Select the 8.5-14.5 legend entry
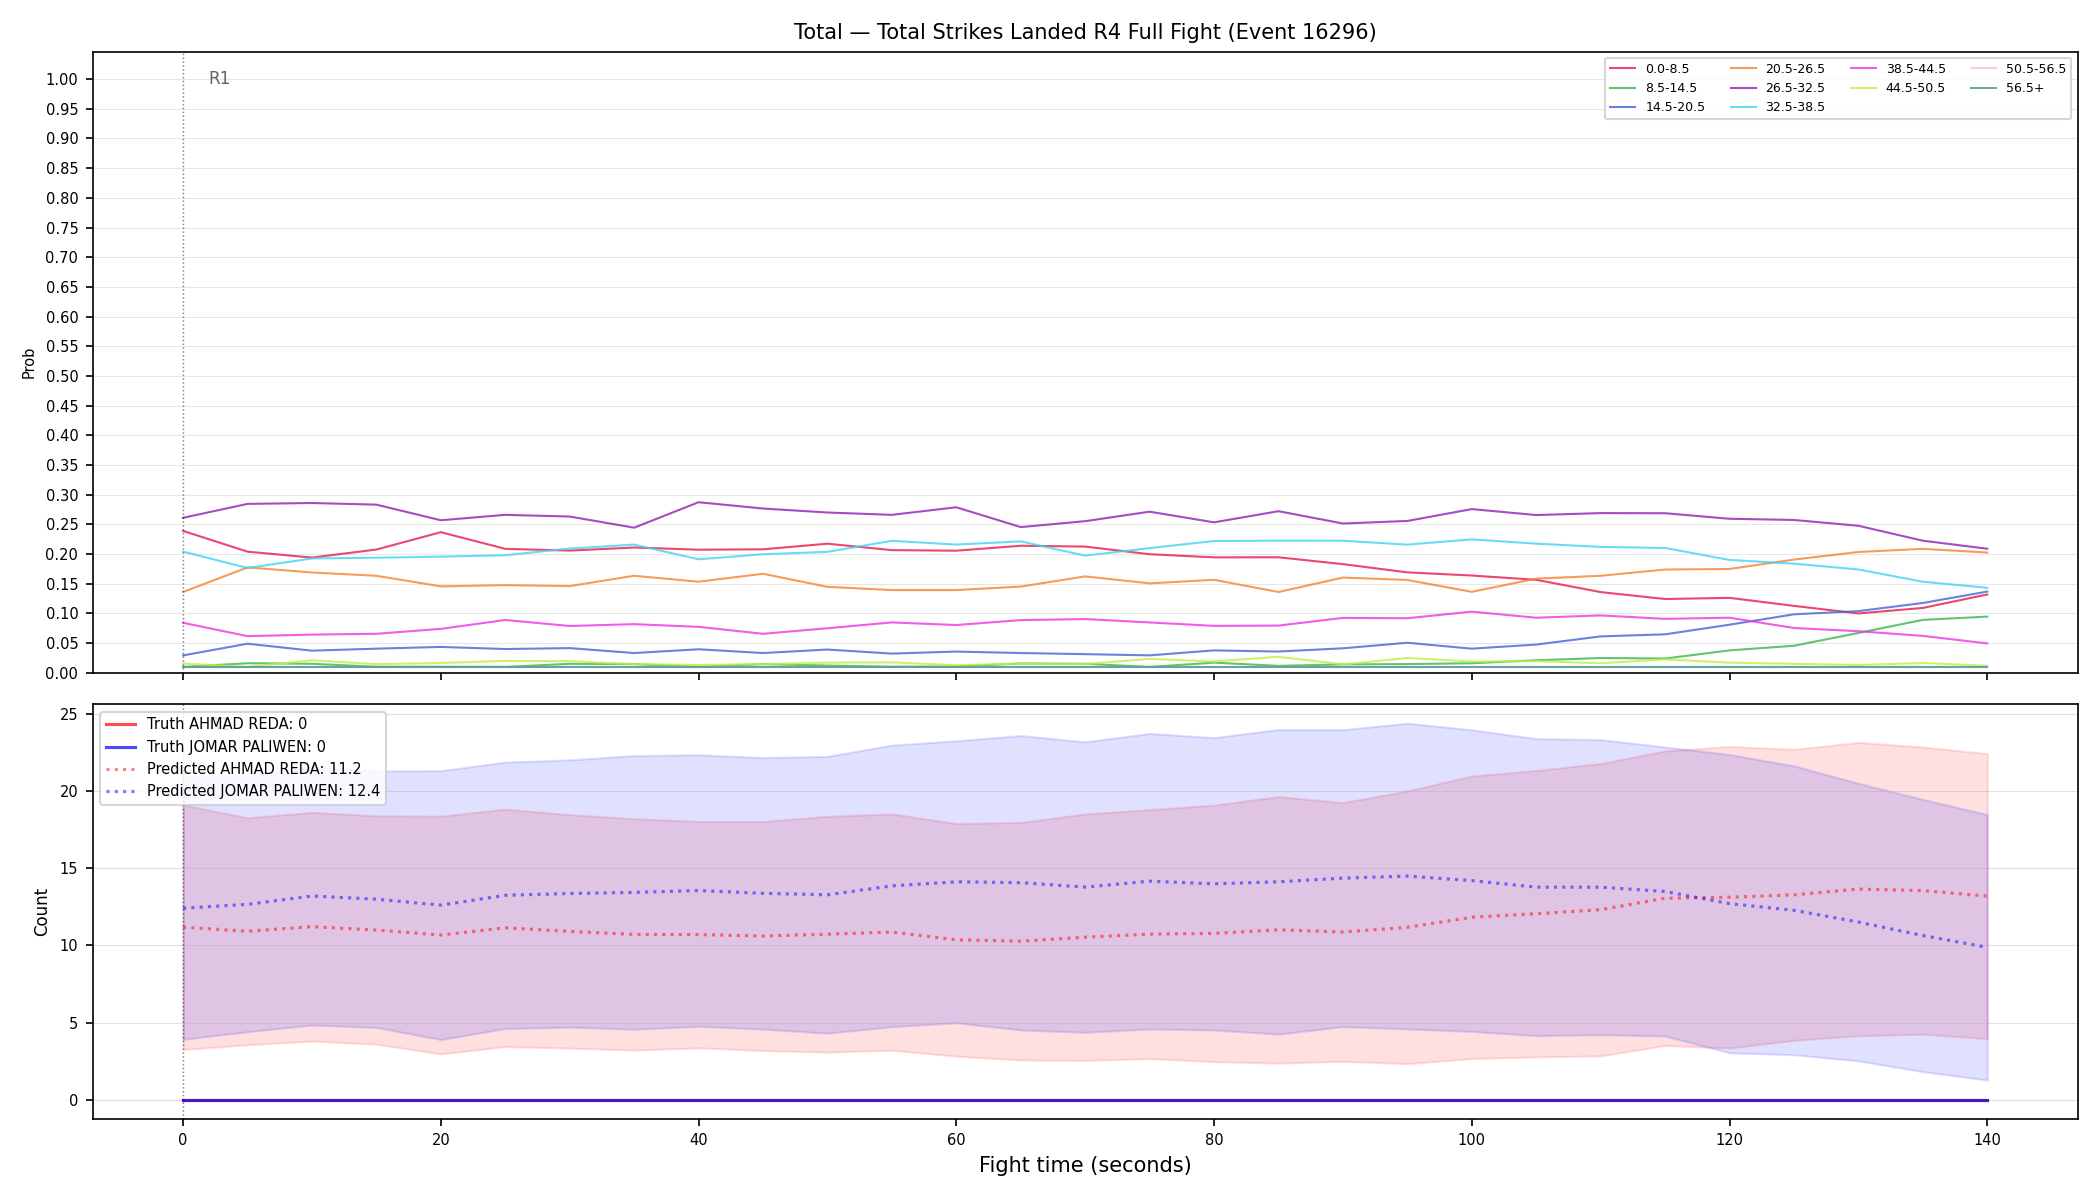 [1654, 88]
